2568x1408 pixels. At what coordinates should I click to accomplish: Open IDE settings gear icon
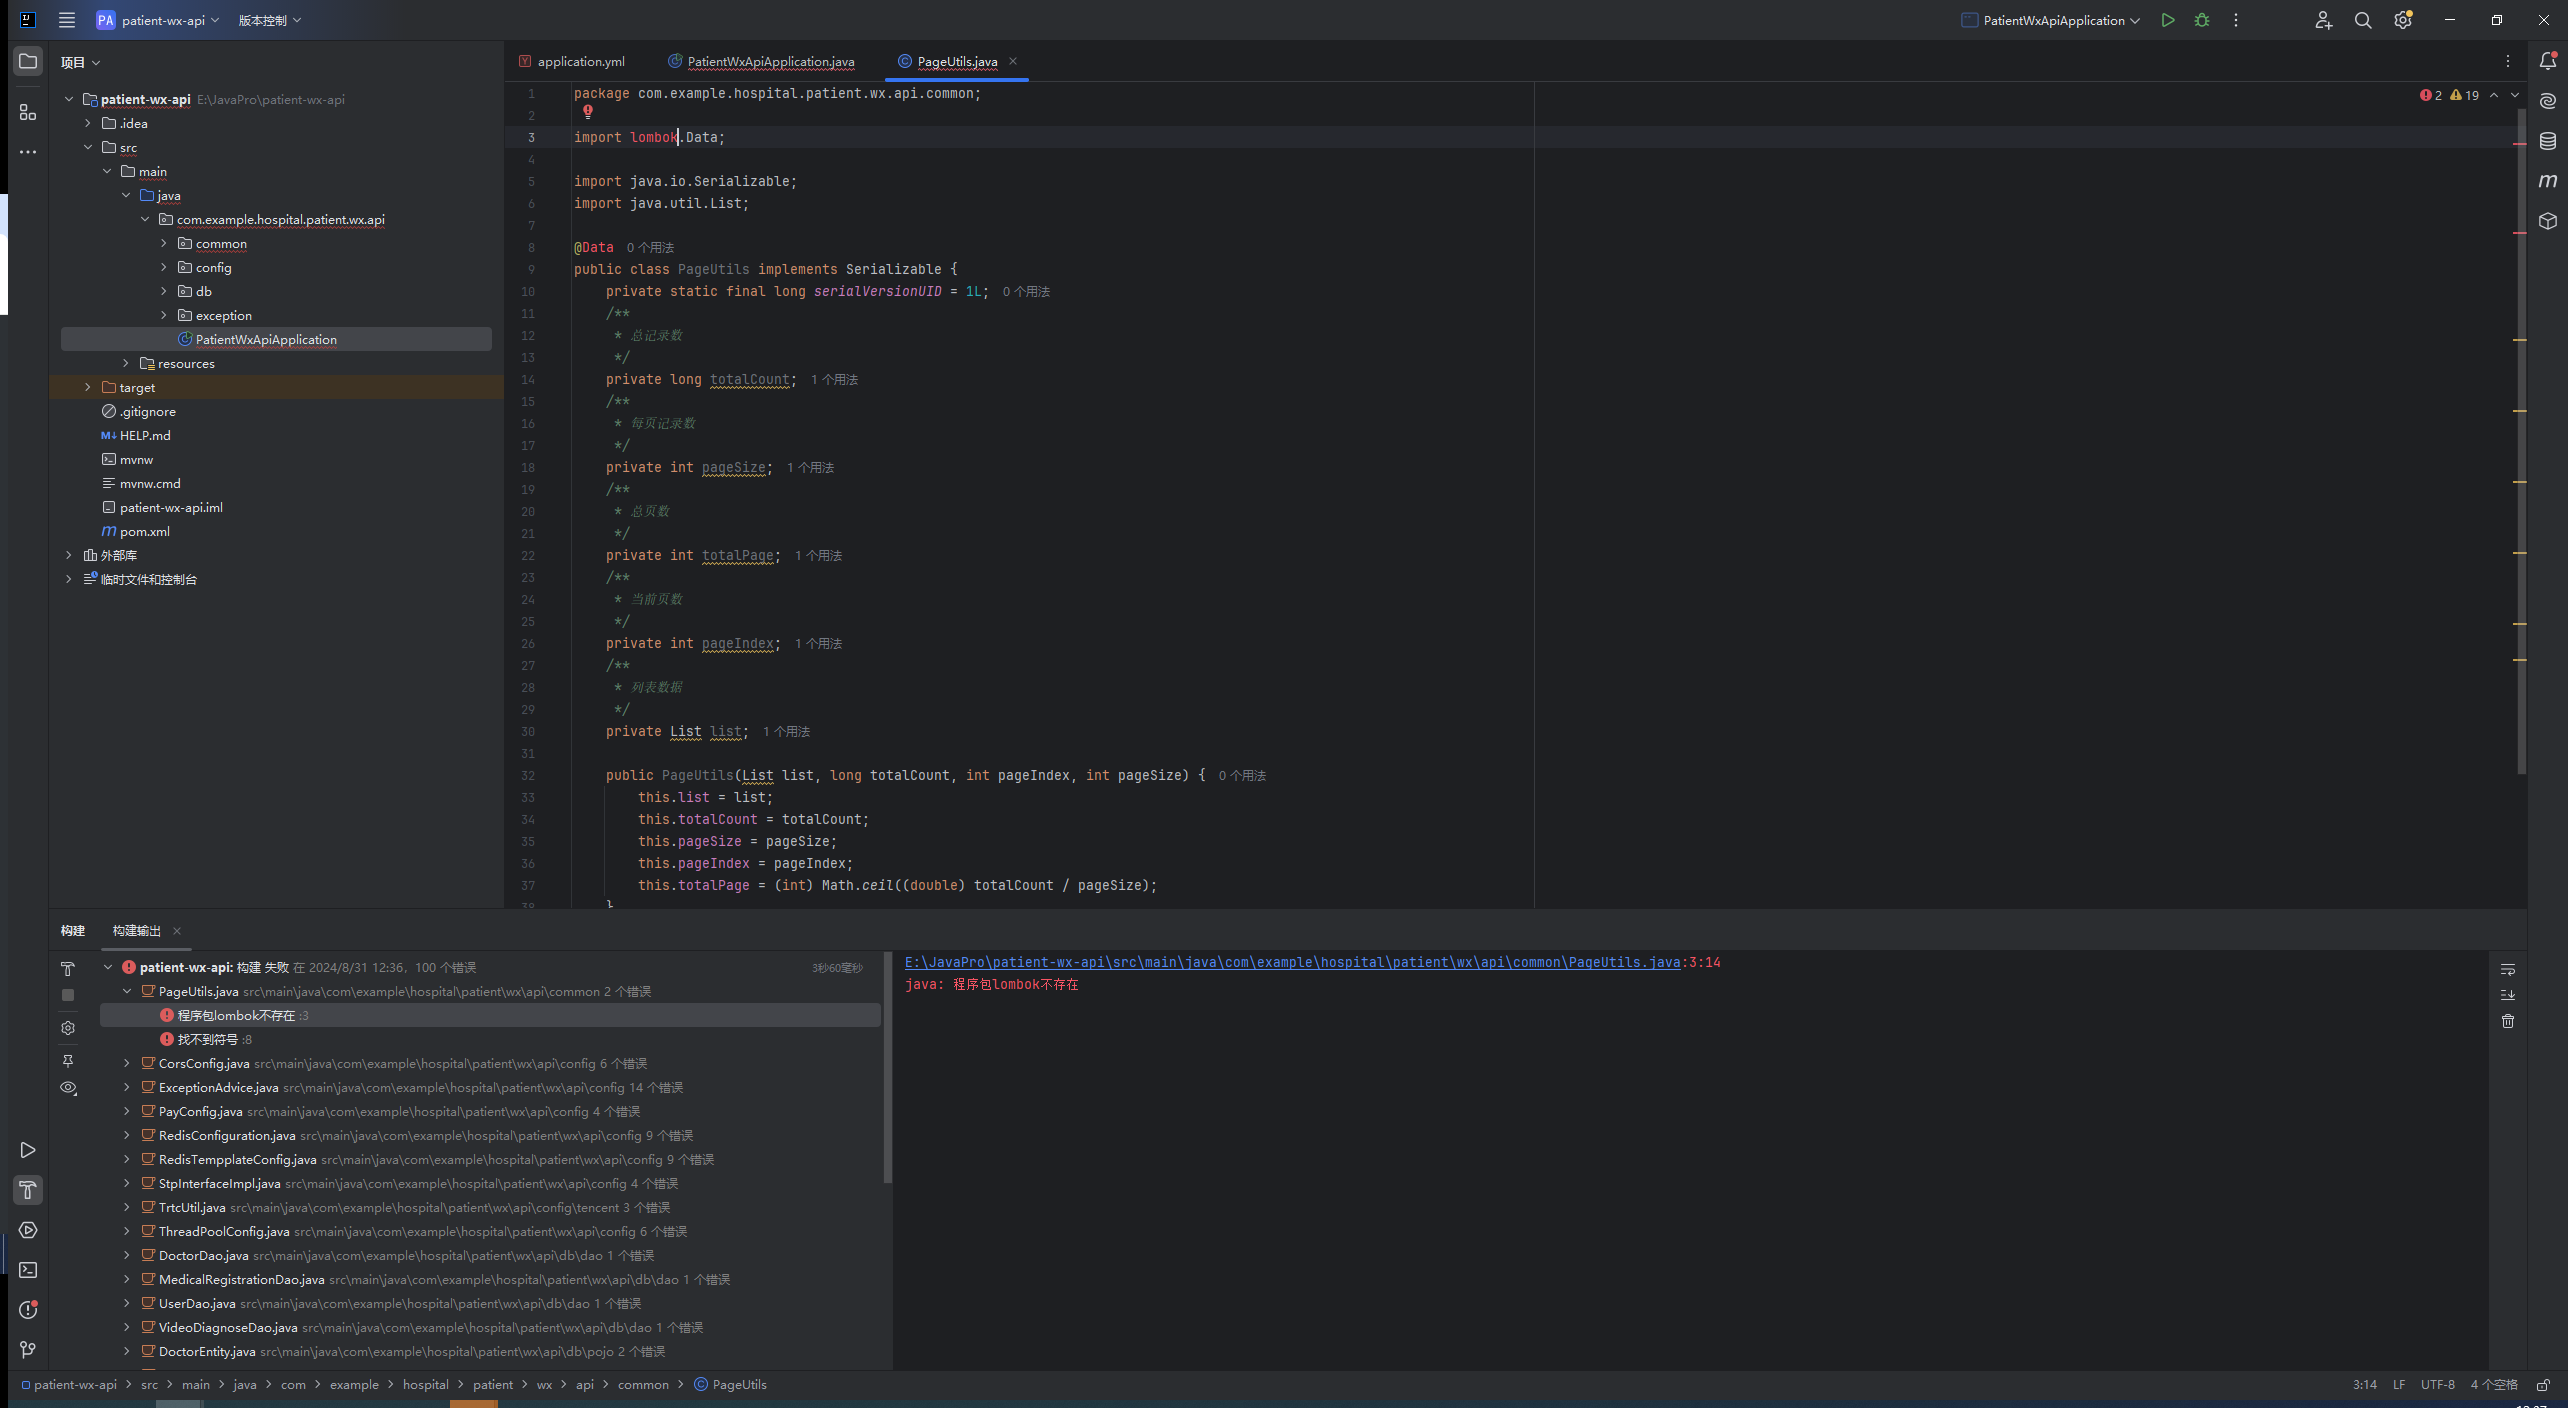click(2403, 20)
